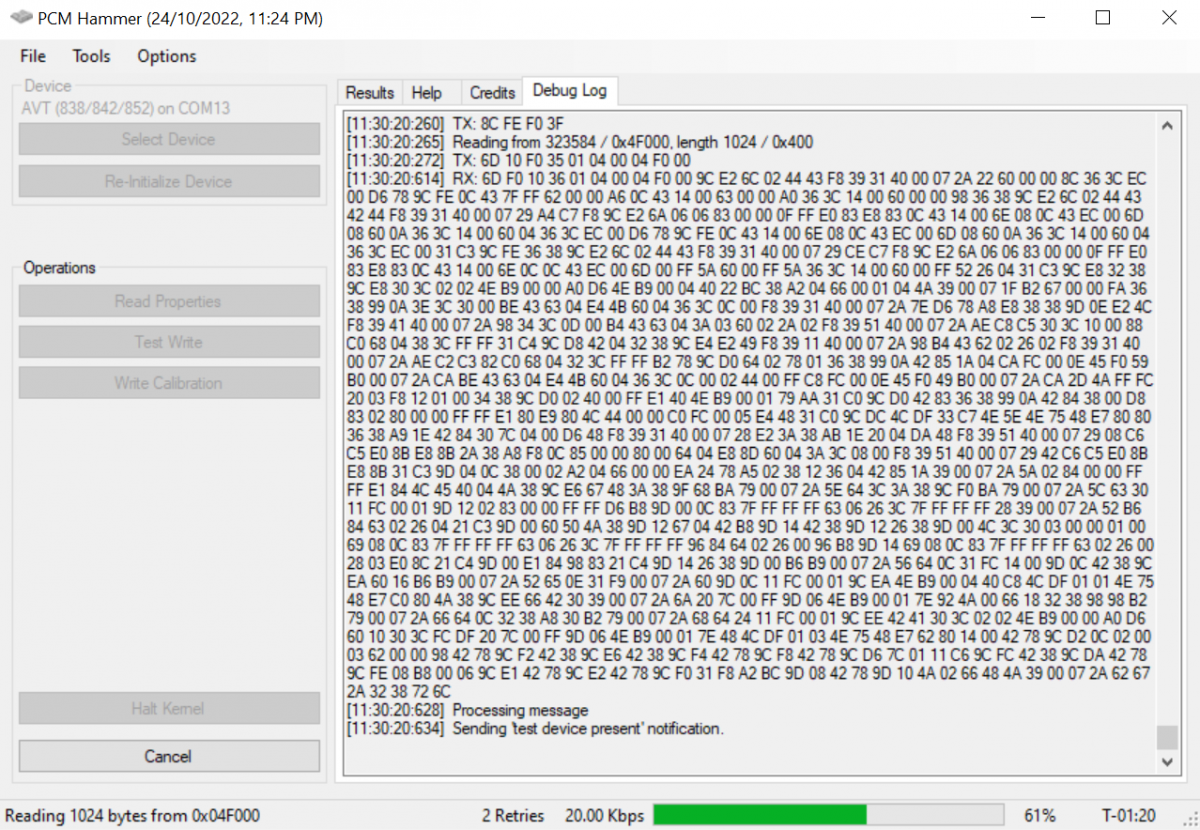Click the 'T-01:20' time remaining value

(x=1129, y=816)
